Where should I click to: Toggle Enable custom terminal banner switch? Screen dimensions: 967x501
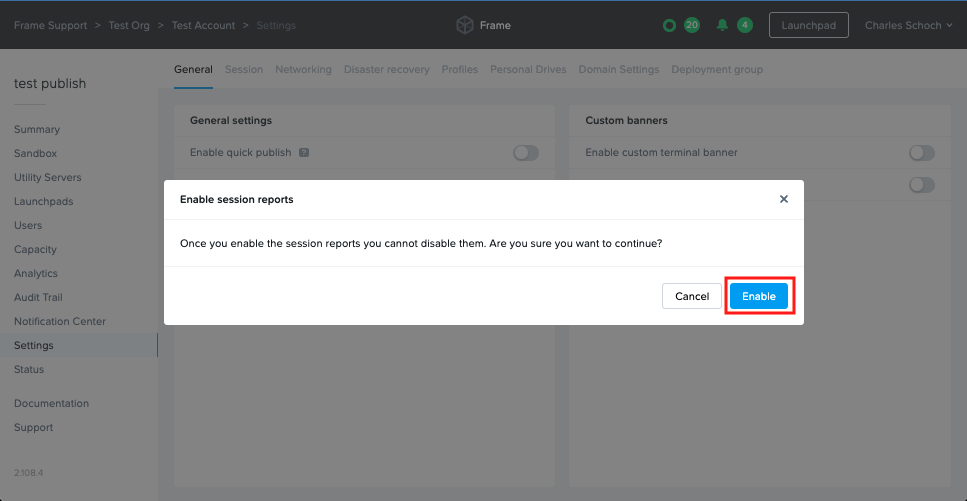click(922, 152)
